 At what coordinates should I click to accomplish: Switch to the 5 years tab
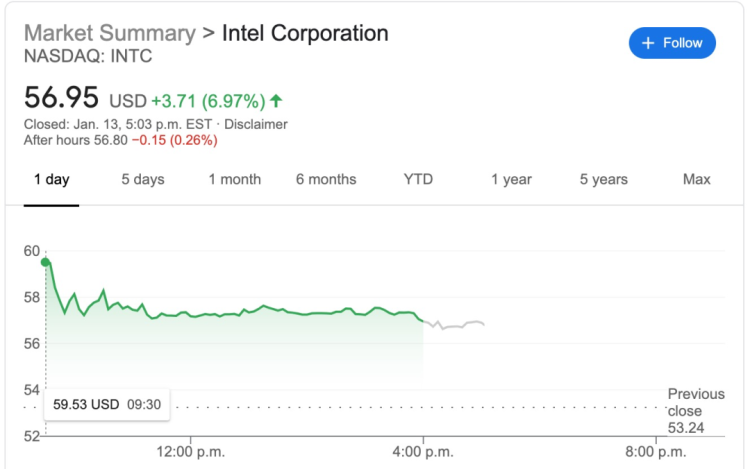[x=604, y=180]
